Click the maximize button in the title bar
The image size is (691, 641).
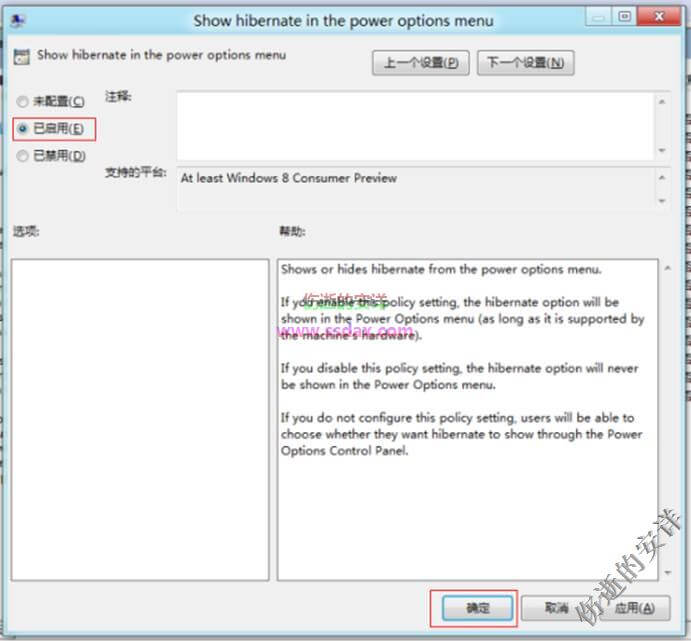[x=624, y=17]
